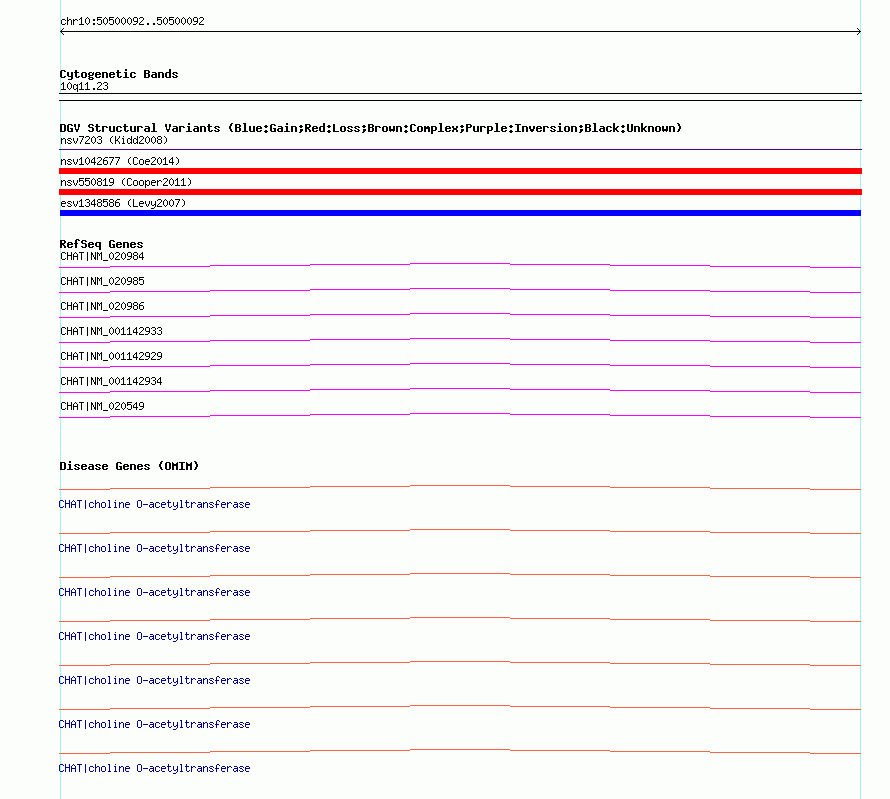This screenshot has height=799, width=890.
Task: Open the first CHAT|choline O-acetyltransferase OMIM link
Action: click(x=154, y=504)
